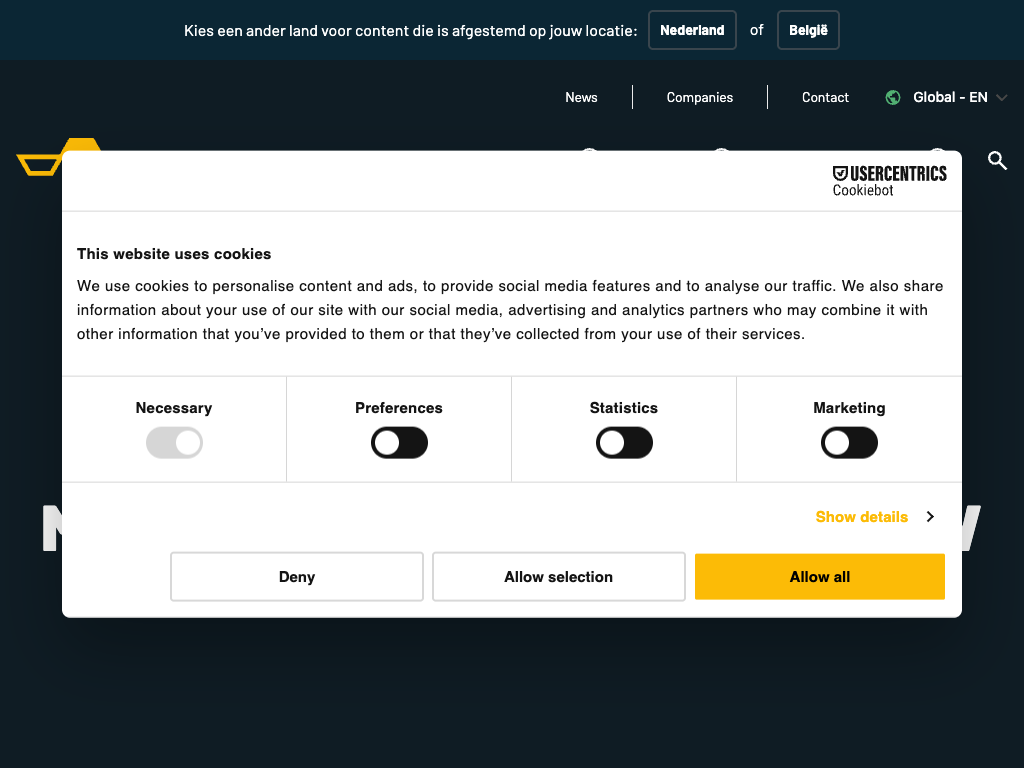This screenshot has height=768, width=1024.
Task: Click the Show details link
Action: tap(861, 517)
